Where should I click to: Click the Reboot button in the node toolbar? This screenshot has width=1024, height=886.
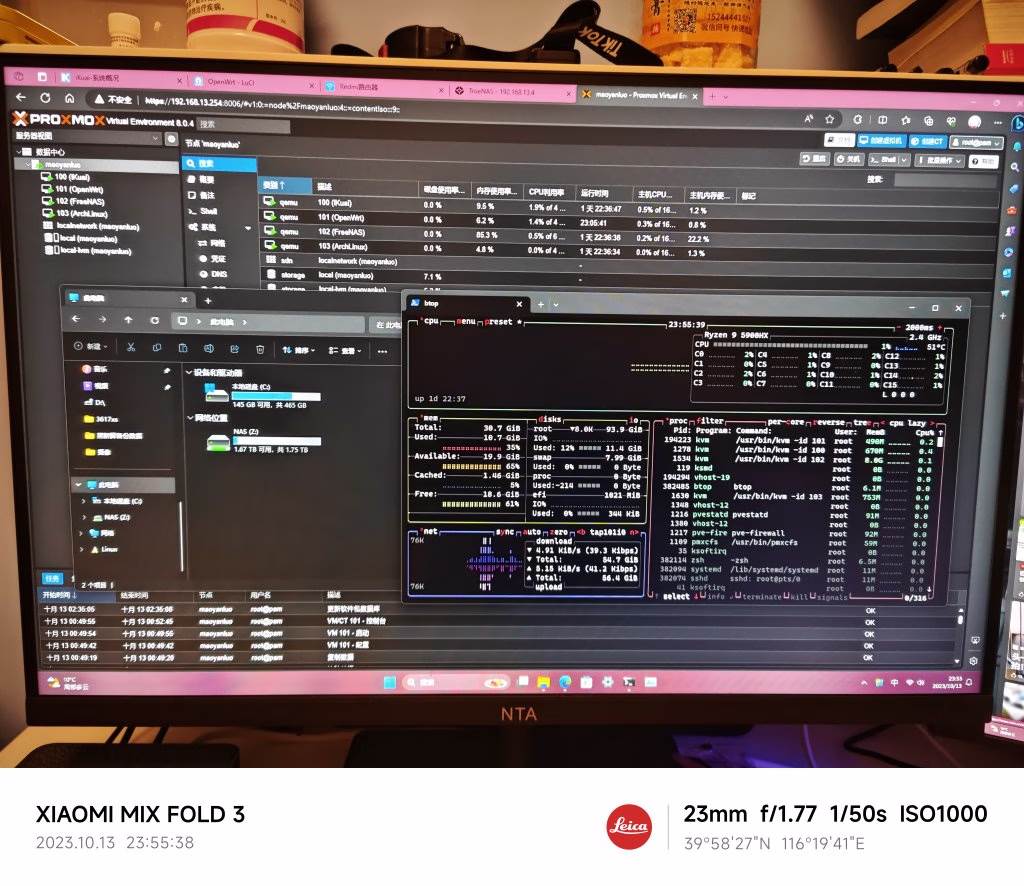click(814, 158)
